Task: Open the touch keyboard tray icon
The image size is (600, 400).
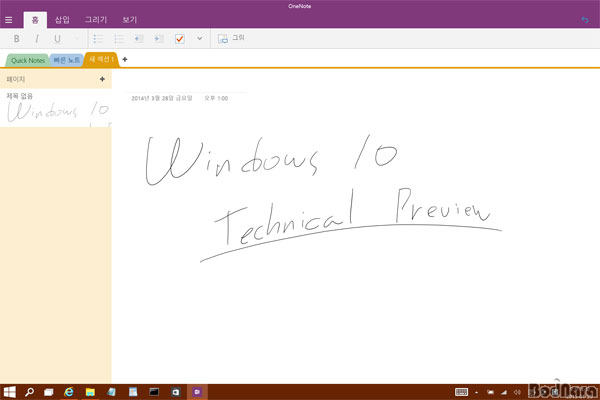Action: click(x=461, y=392)
